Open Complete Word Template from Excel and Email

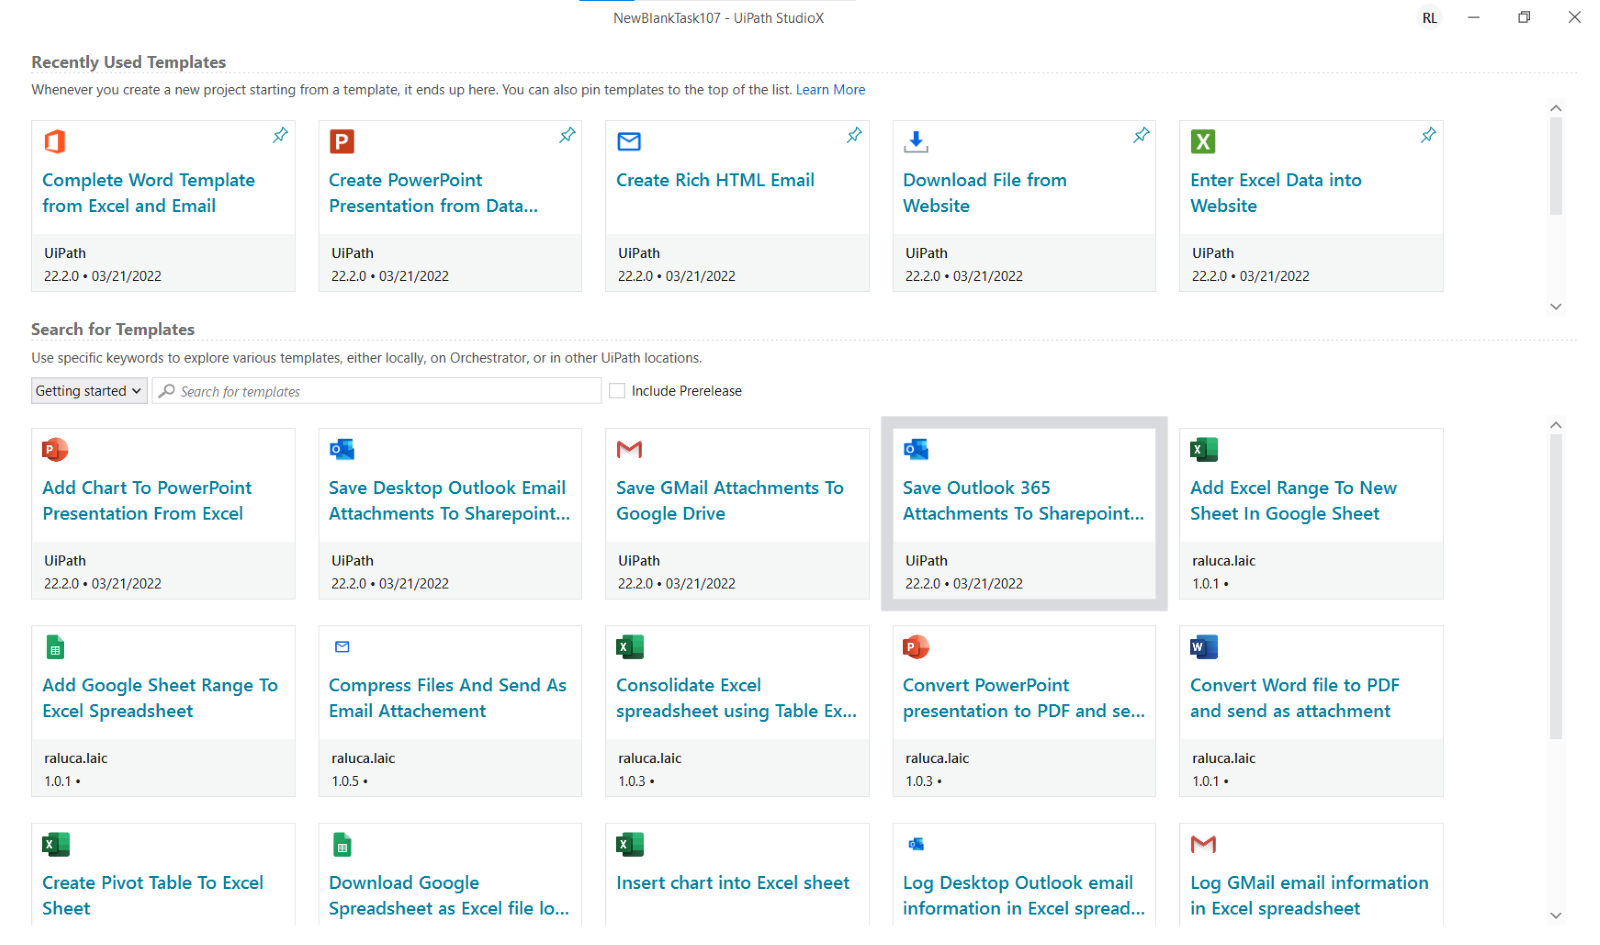coord(148,193)
